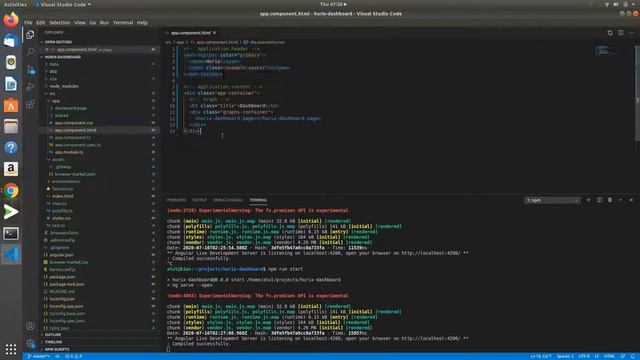Viewport: 640px width, 360px height.
Task: Open Activities overview in the top bar
Action: pyautogui.click(x=15, y=4)
